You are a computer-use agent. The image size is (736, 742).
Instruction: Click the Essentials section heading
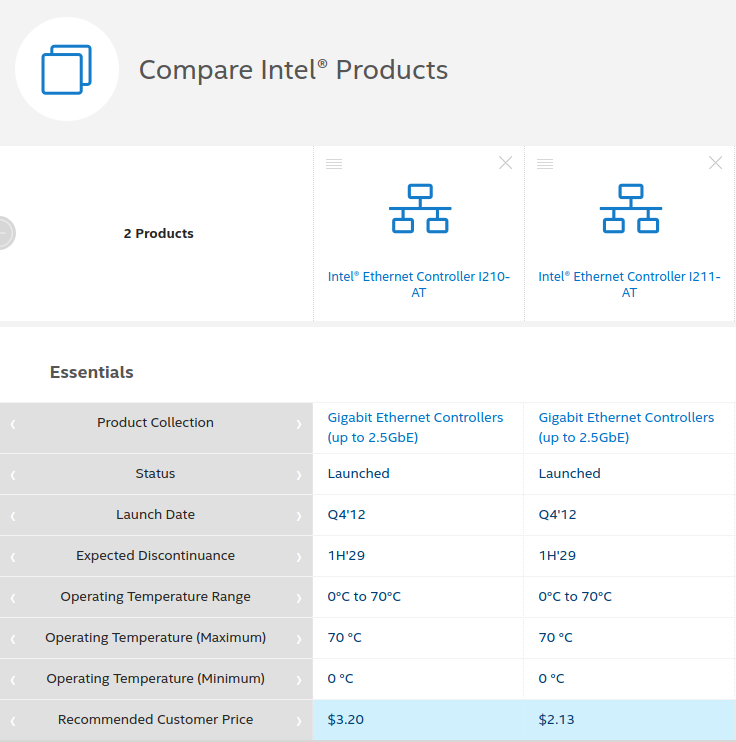point(92,372)
